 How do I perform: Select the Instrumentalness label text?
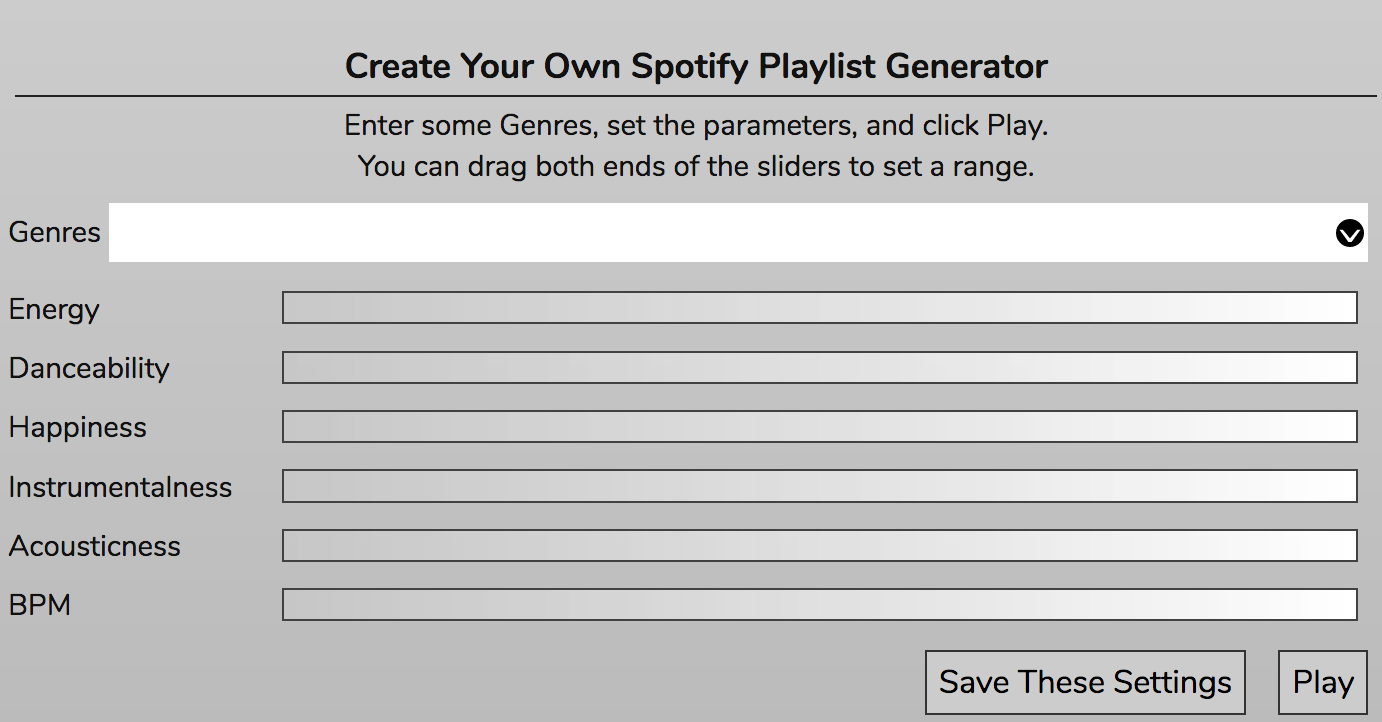(120, 487)
